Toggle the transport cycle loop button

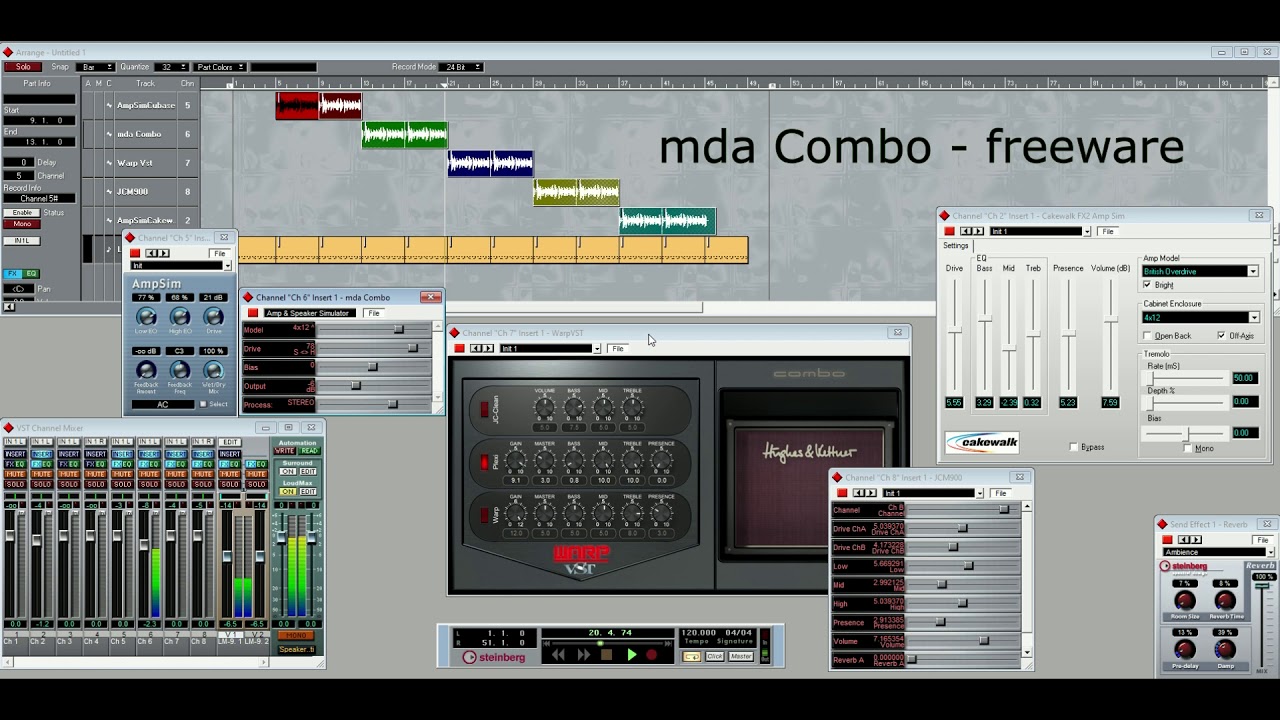[x=692, y=656]
